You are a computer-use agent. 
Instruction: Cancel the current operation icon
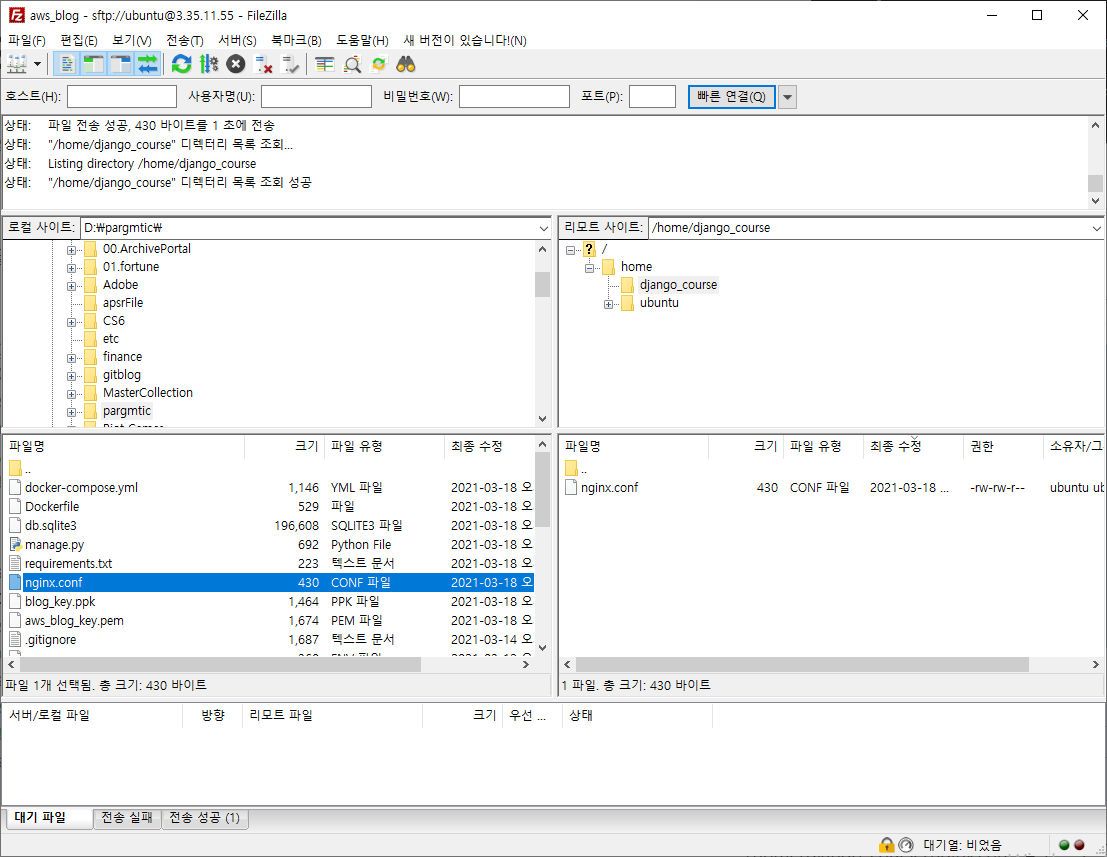coord(235,65)
